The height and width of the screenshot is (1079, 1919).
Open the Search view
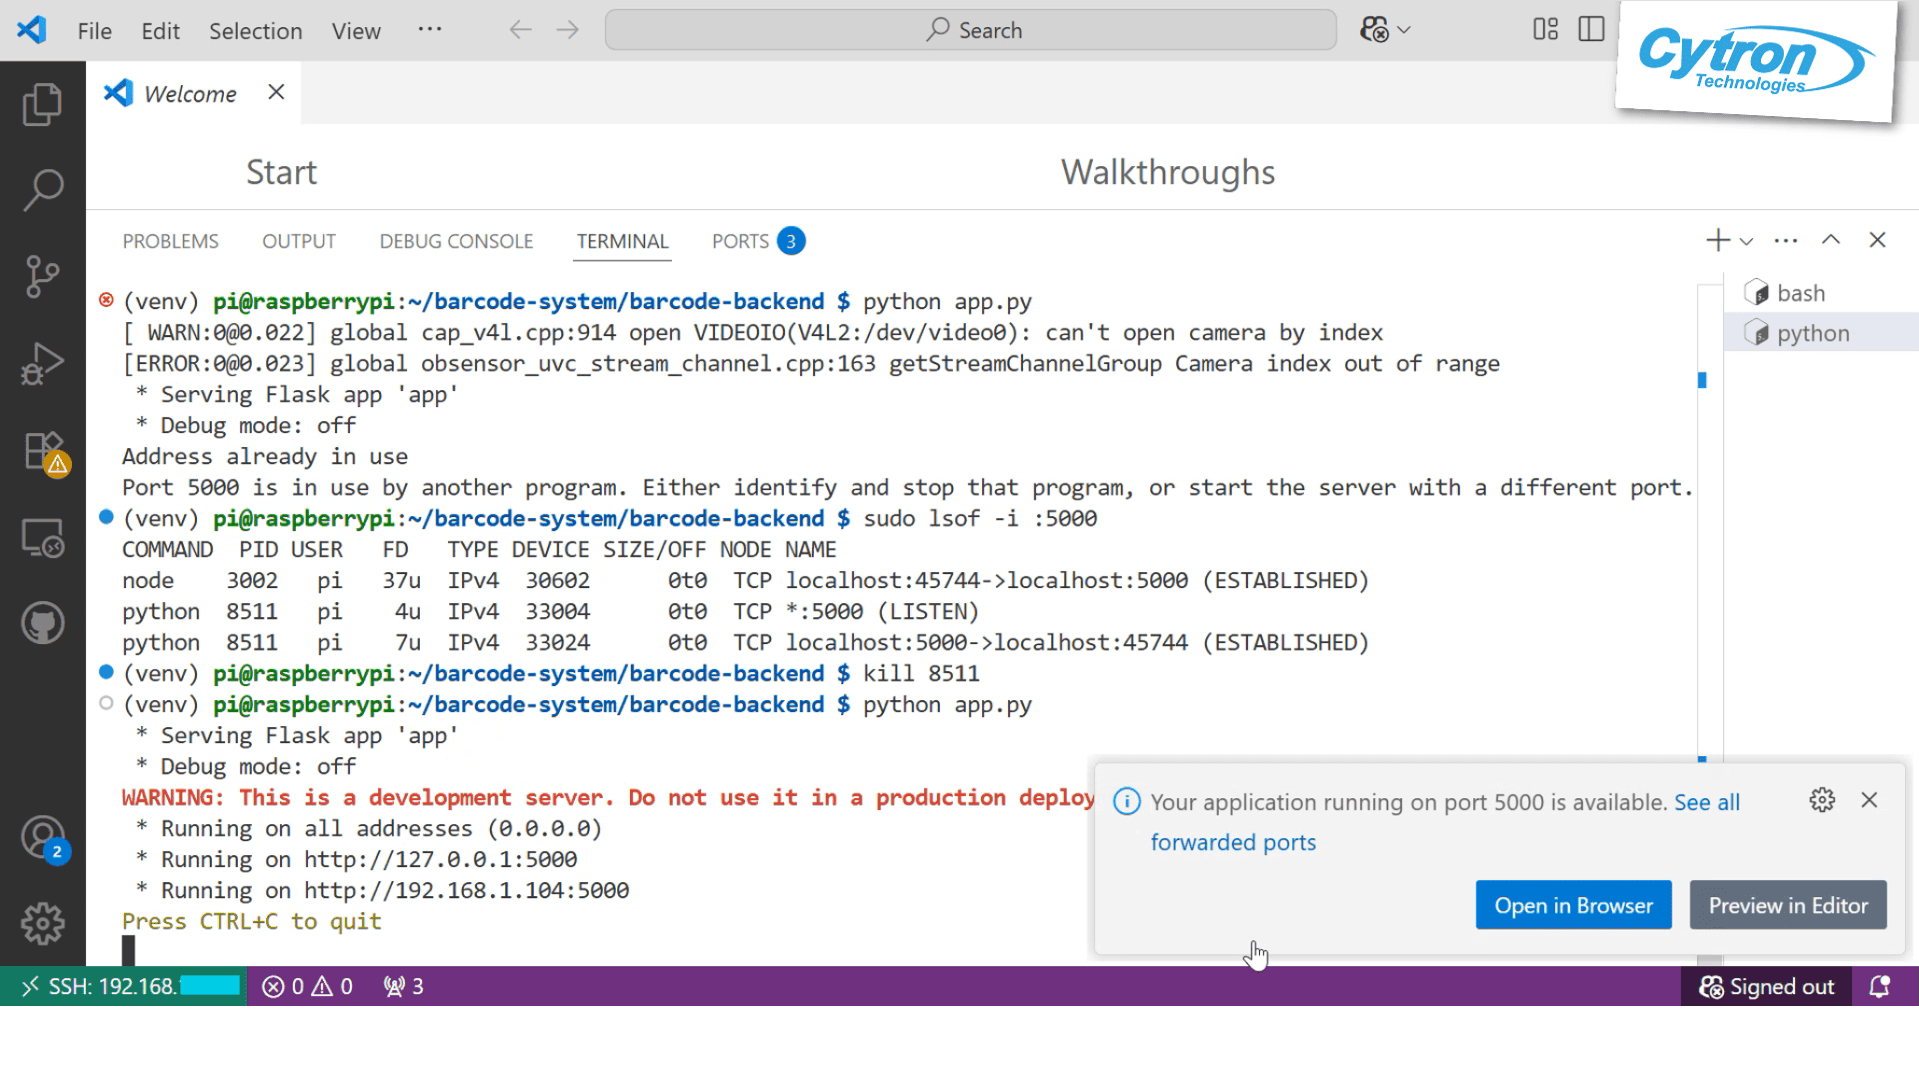42,189
